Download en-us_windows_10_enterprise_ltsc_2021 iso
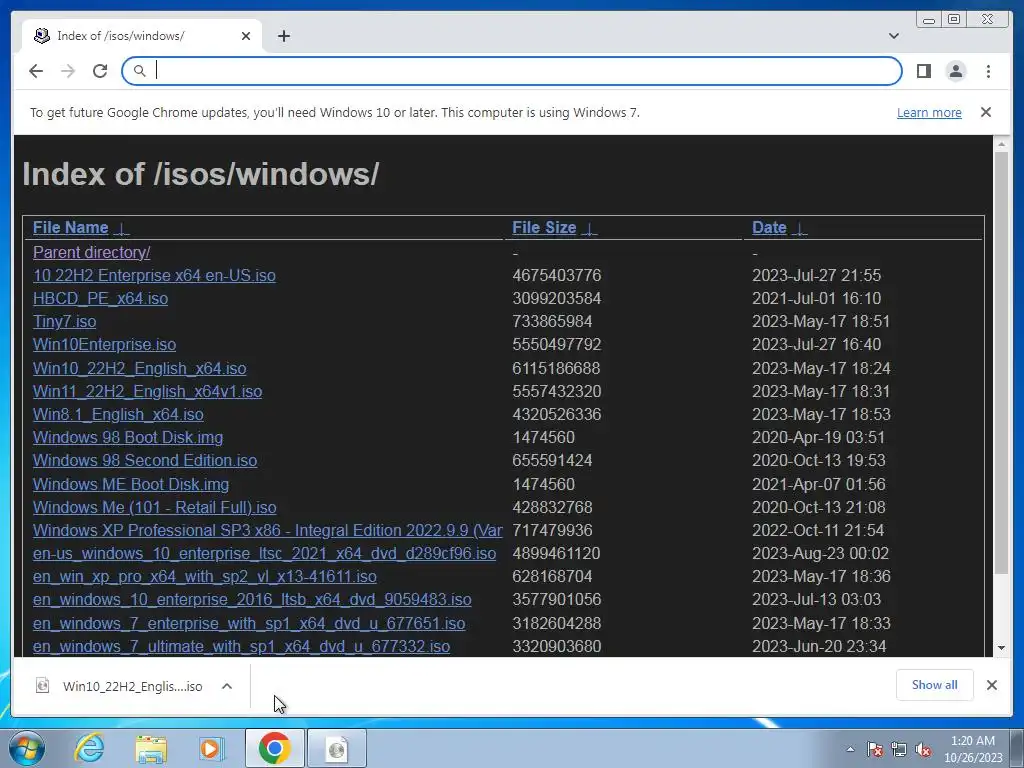The image size is (1024, 768). click(264, 553)
